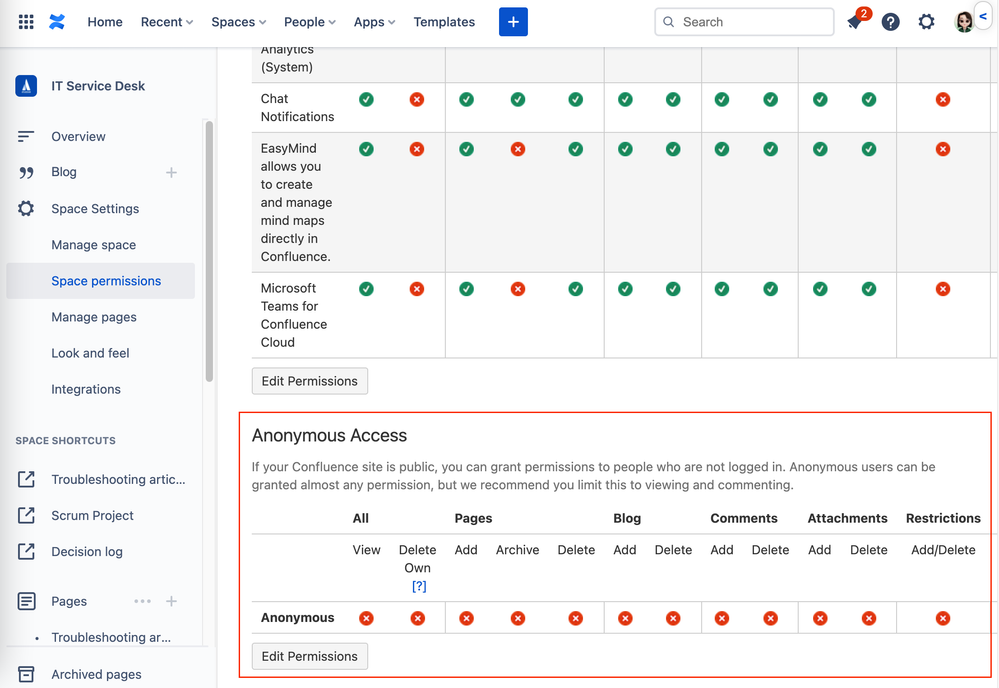This screenshot has height=688, width=999.
Task: Click Chat Notifications Delete Own red X
Action: click(417, 100)
